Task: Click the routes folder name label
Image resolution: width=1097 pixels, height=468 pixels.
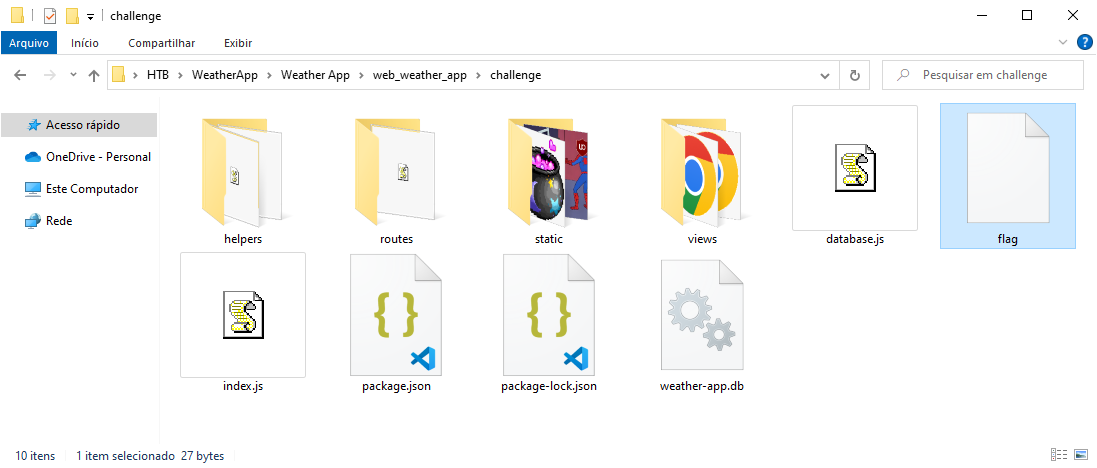Action: (396, 239)
